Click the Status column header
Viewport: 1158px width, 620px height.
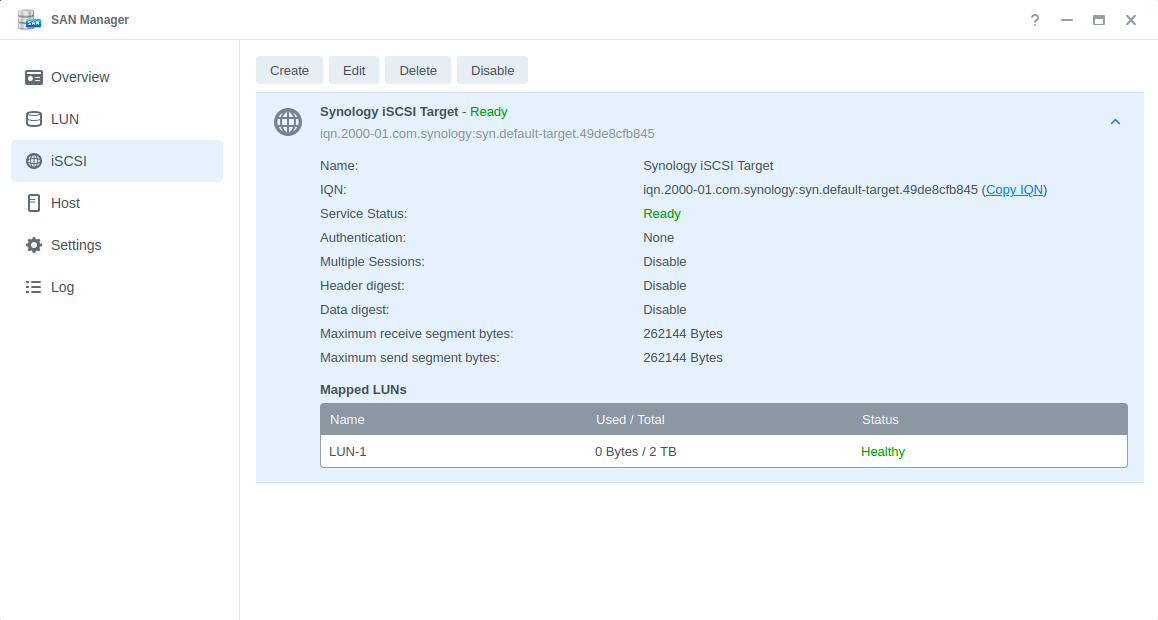coord(880,420)
